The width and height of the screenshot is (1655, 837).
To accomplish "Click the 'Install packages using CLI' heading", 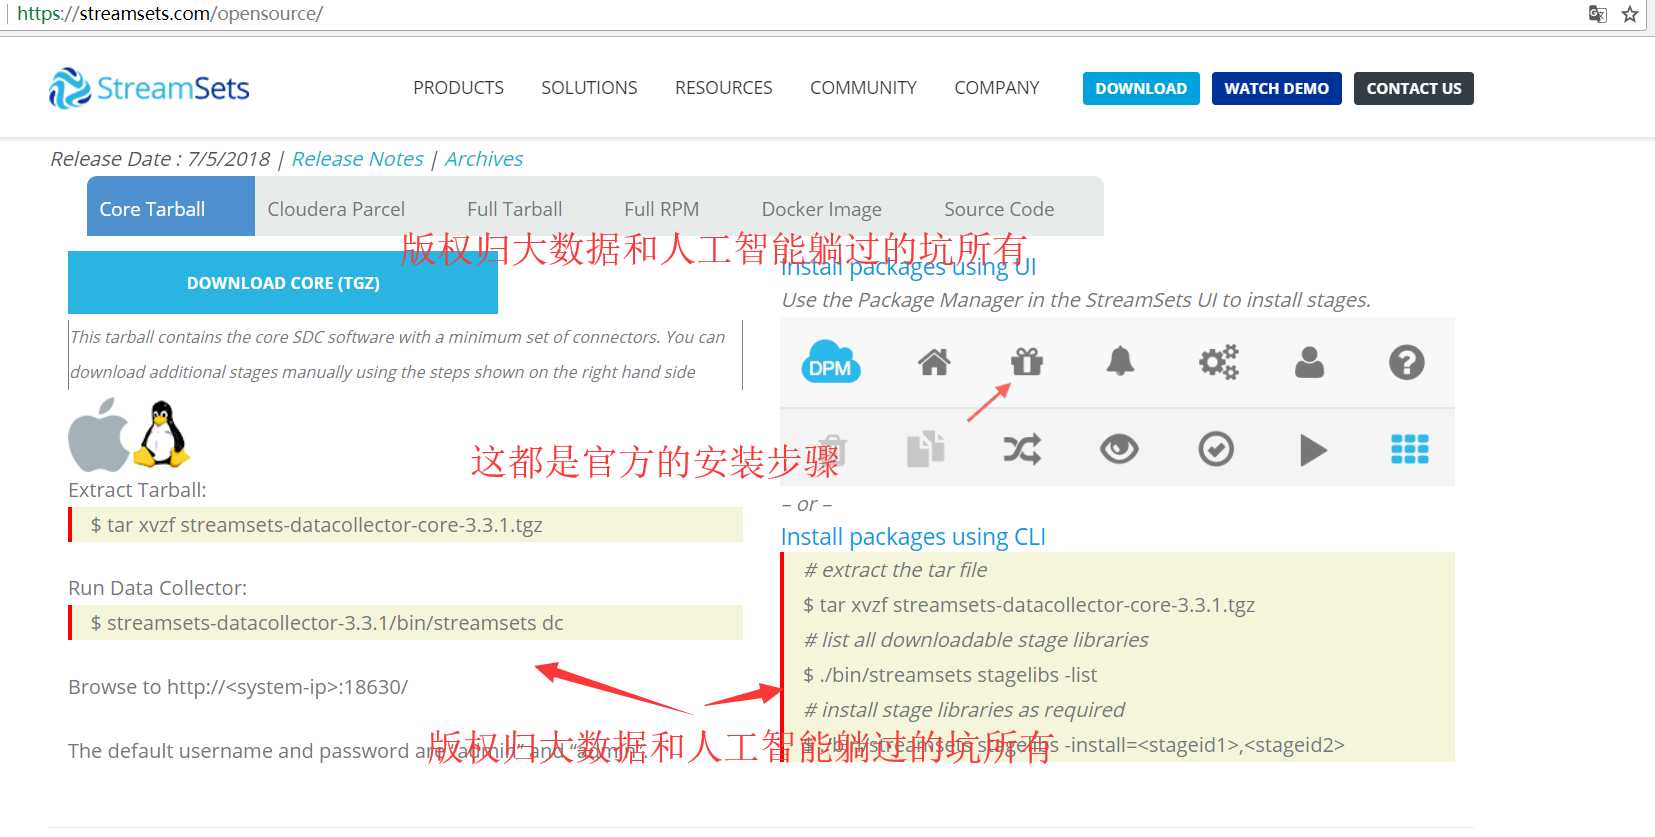I will 913,537.
